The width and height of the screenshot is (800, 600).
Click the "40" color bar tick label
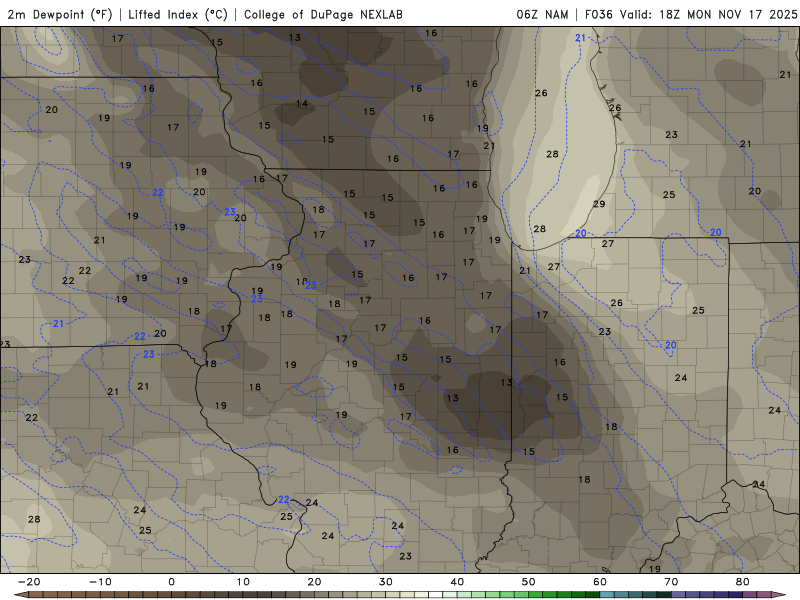coord(457,582)
